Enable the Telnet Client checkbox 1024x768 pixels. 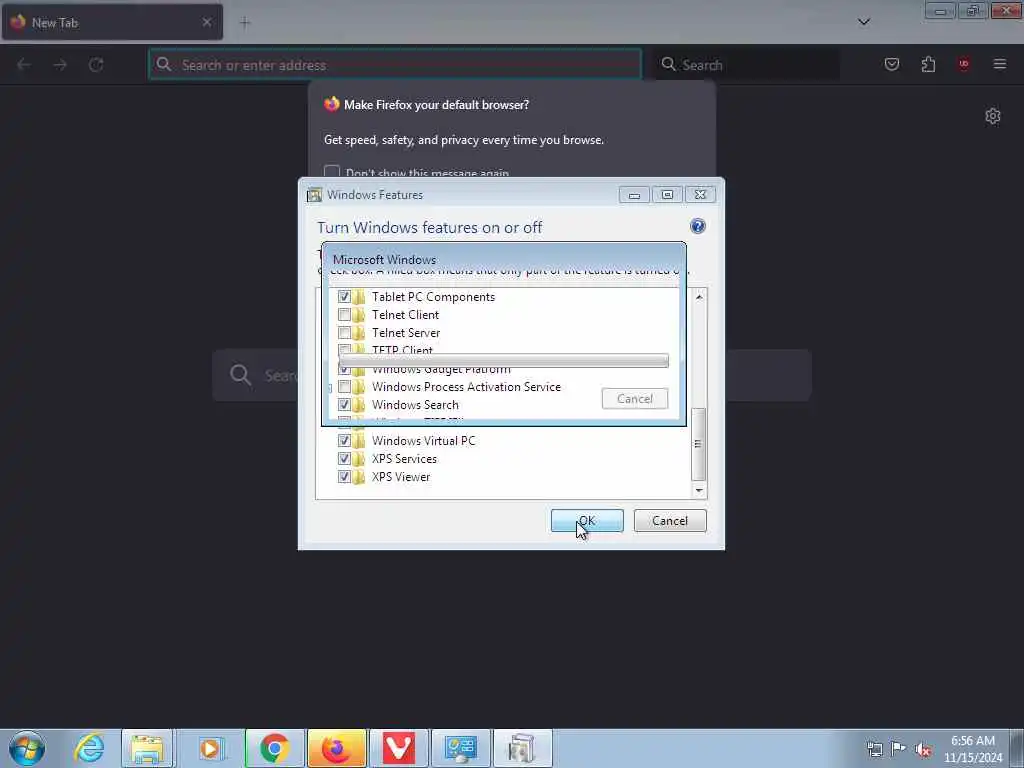[x=344, y=315]
